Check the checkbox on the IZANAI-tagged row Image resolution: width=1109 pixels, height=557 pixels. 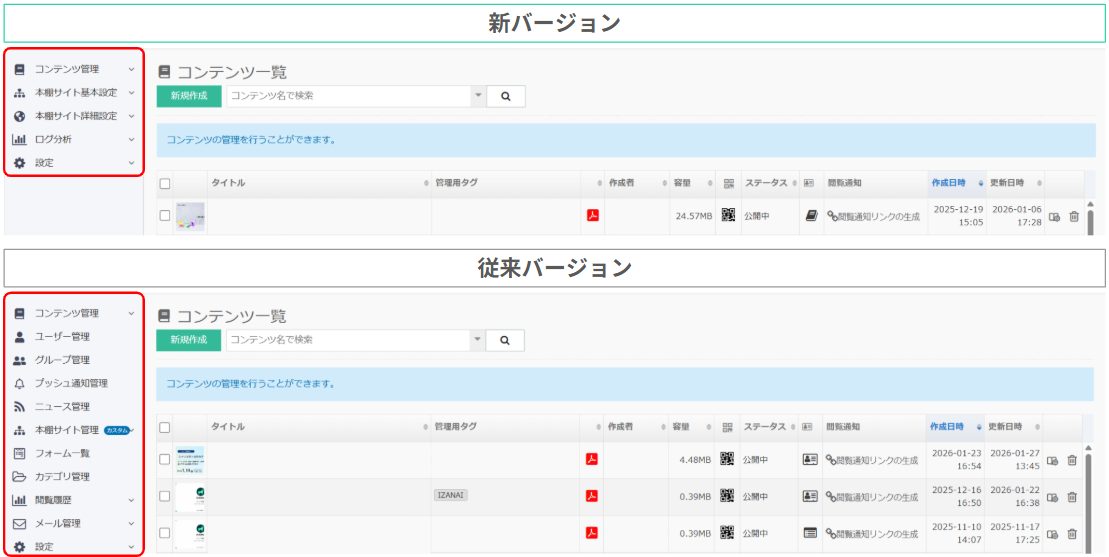(165, 496)
